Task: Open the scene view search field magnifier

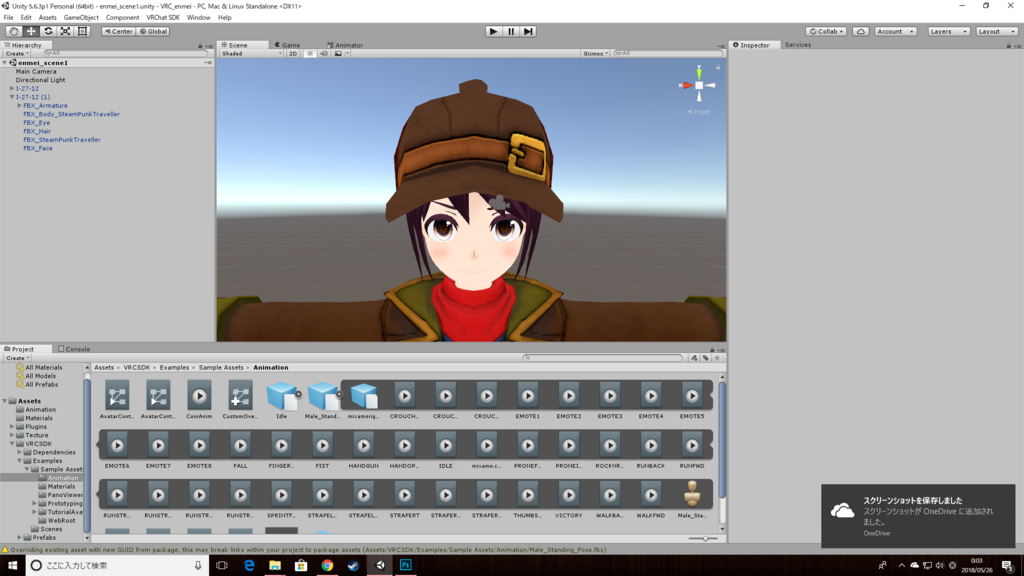Action: point(617,53)
